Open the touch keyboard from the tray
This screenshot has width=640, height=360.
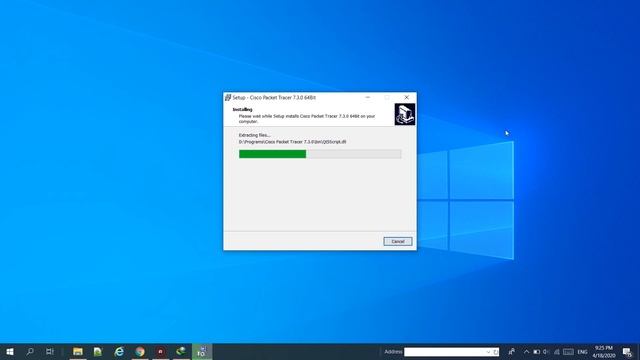pyautogui.click(x=568, y=352)
